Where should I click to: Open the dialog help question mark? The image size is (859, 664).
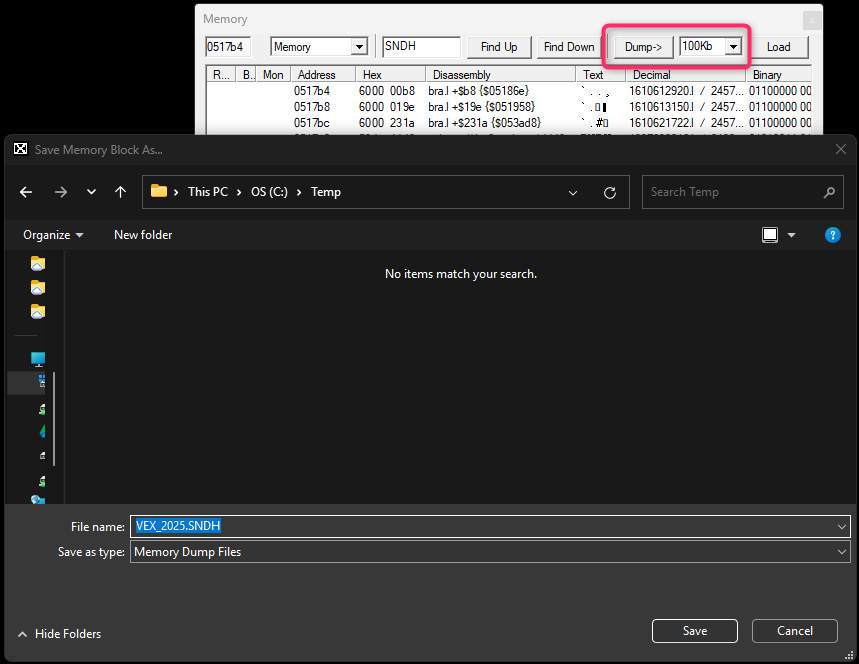[832, 235]
